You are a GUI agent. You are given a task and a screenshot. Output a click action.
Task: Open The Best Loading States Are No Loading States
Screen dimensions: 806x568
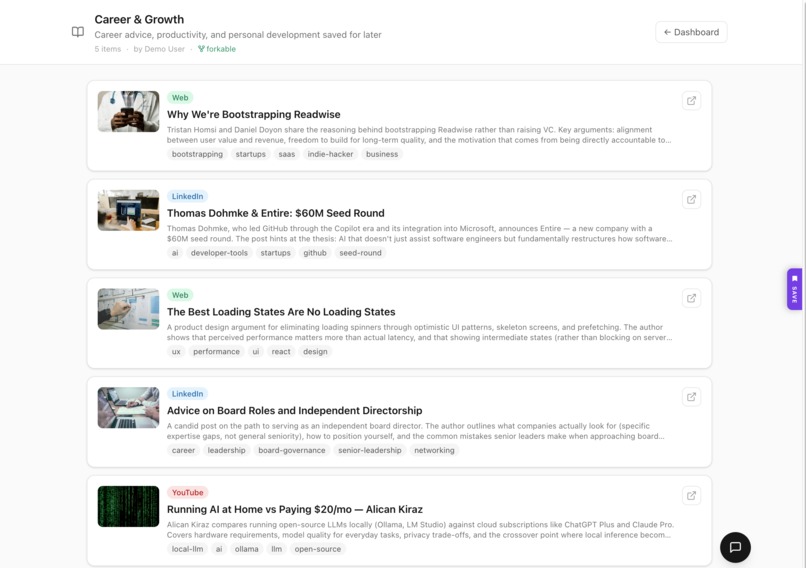pyautogui.click(x=281, y=312)
